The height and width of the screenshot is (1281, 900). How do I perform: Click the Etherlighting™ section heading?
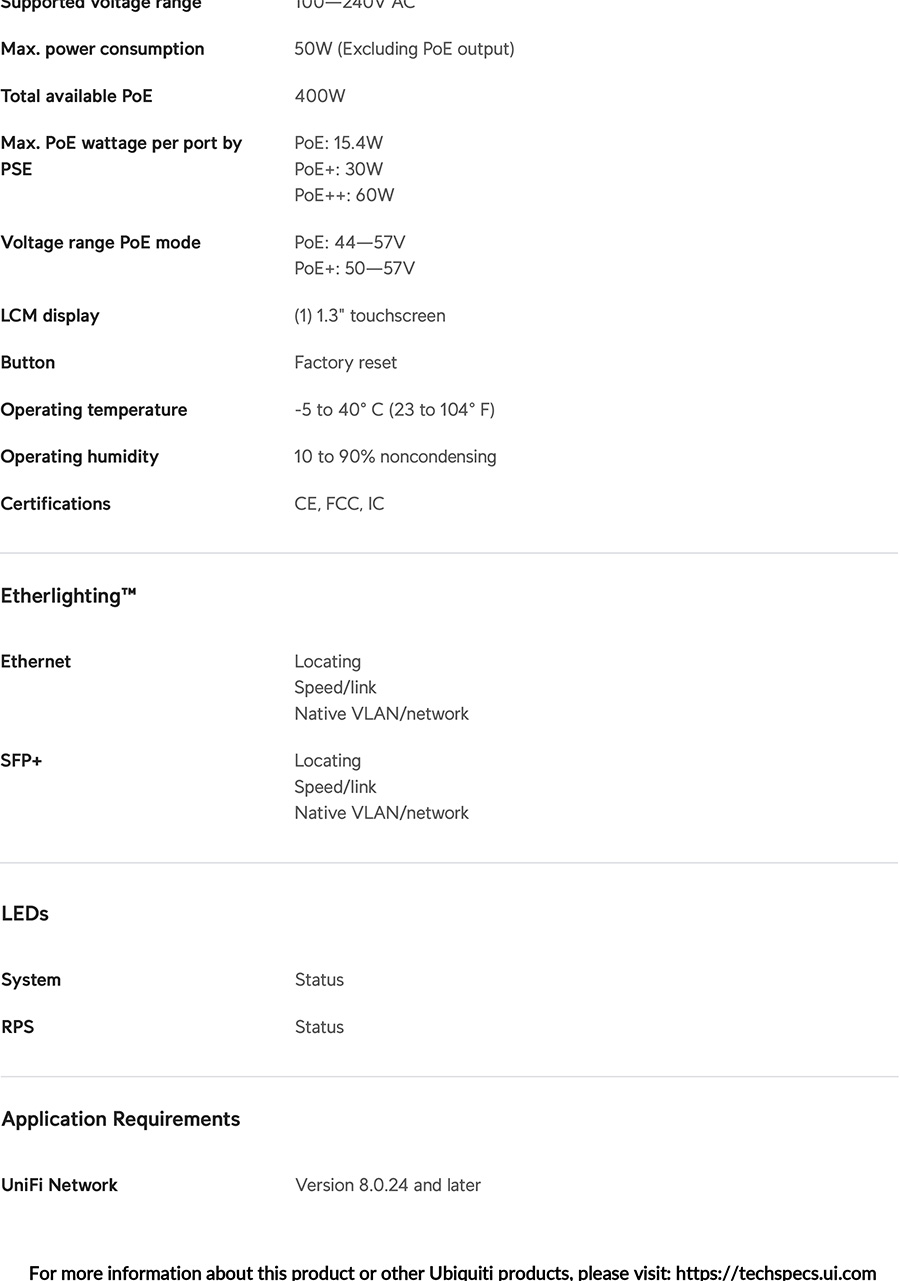68,596
